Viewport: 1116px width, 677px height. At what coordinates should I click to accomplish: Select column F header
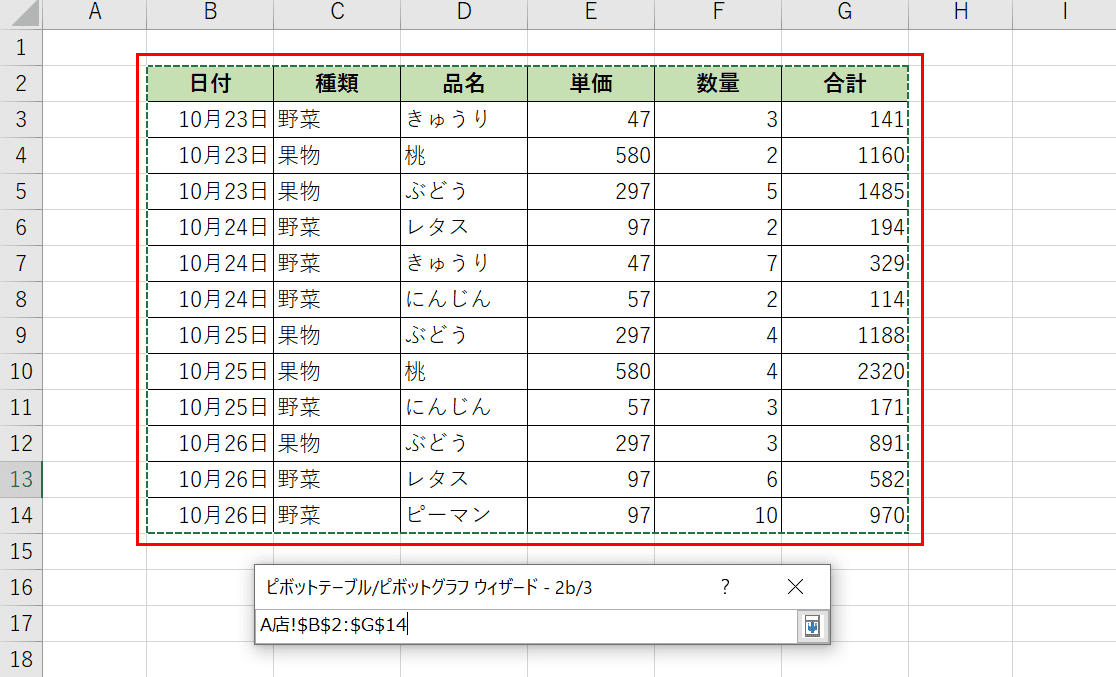(x=718, y=14)
